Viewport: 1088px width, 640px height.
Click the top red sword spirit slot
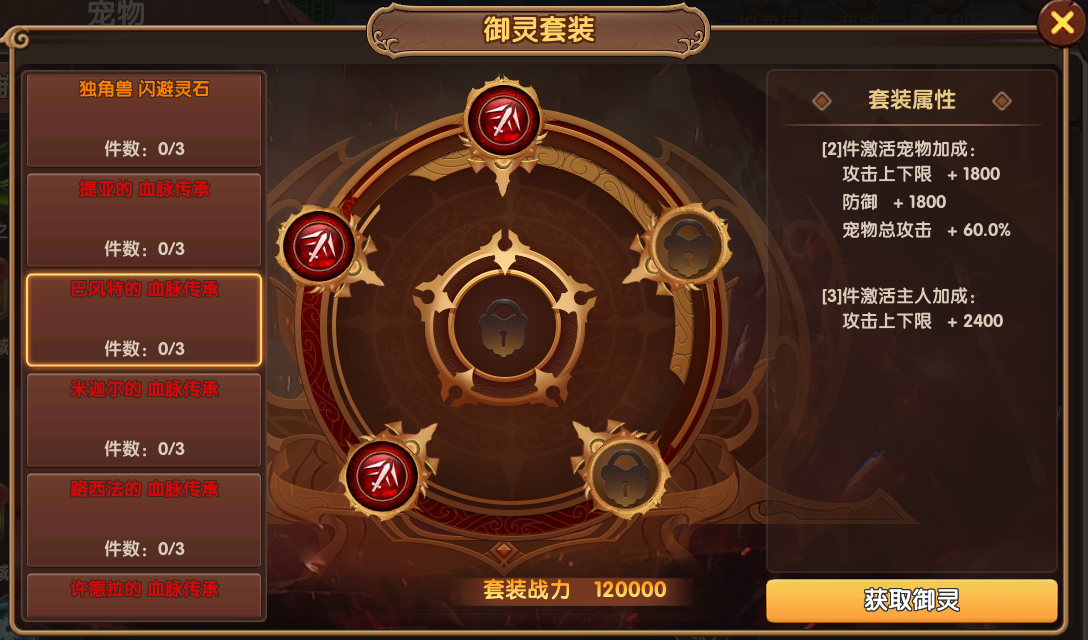[503, 121]
